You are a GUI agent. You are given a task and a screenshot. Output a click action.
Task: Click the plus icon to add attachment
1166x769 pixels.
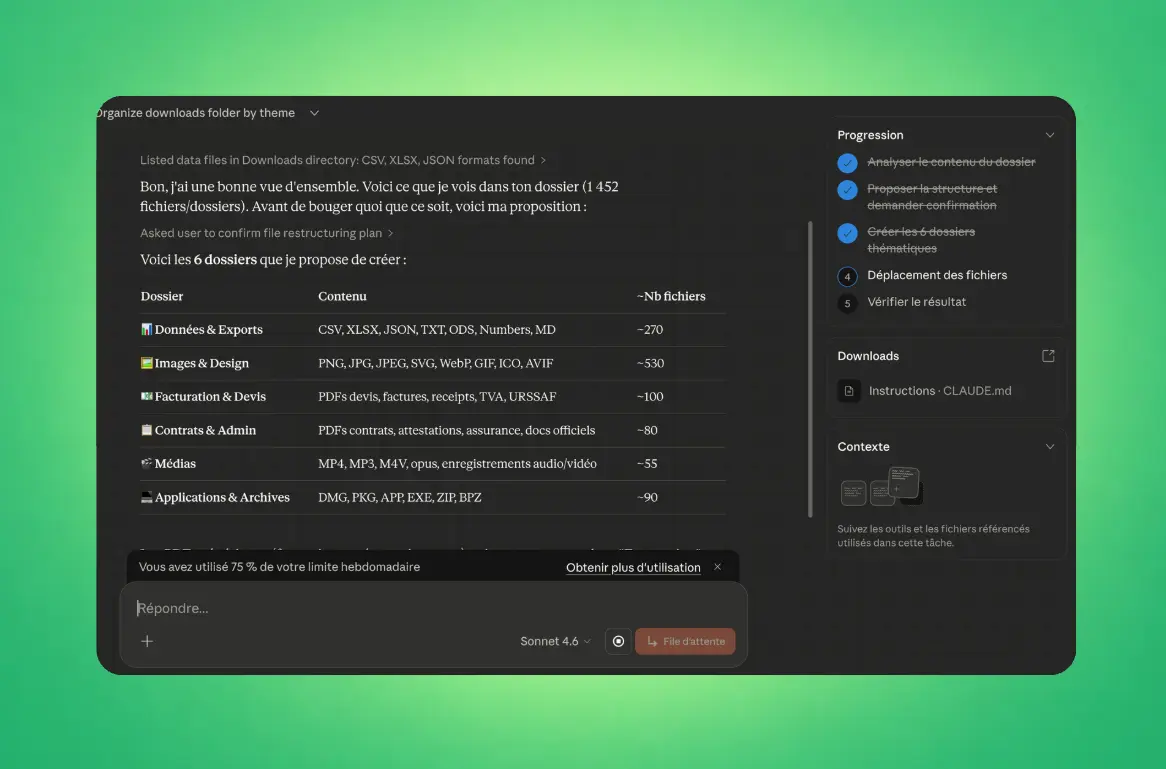click(x=147, y=641)
